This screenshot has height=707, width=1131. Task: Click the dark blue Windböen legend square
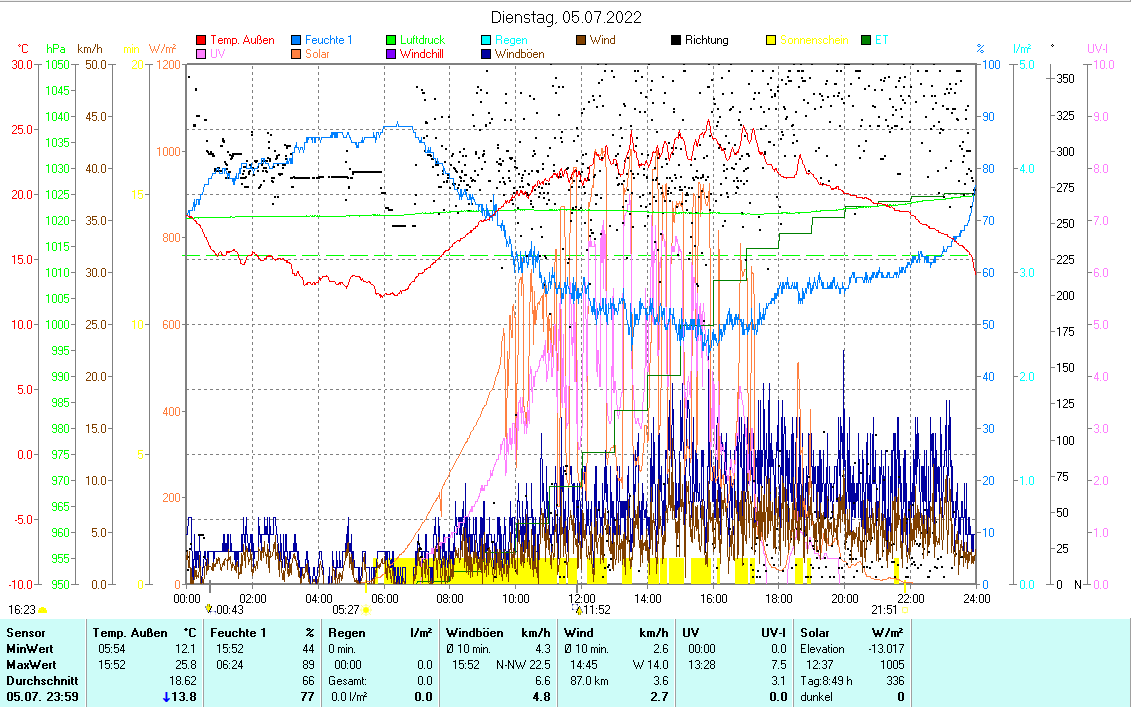pyautogui.click(x=486, y=54)
